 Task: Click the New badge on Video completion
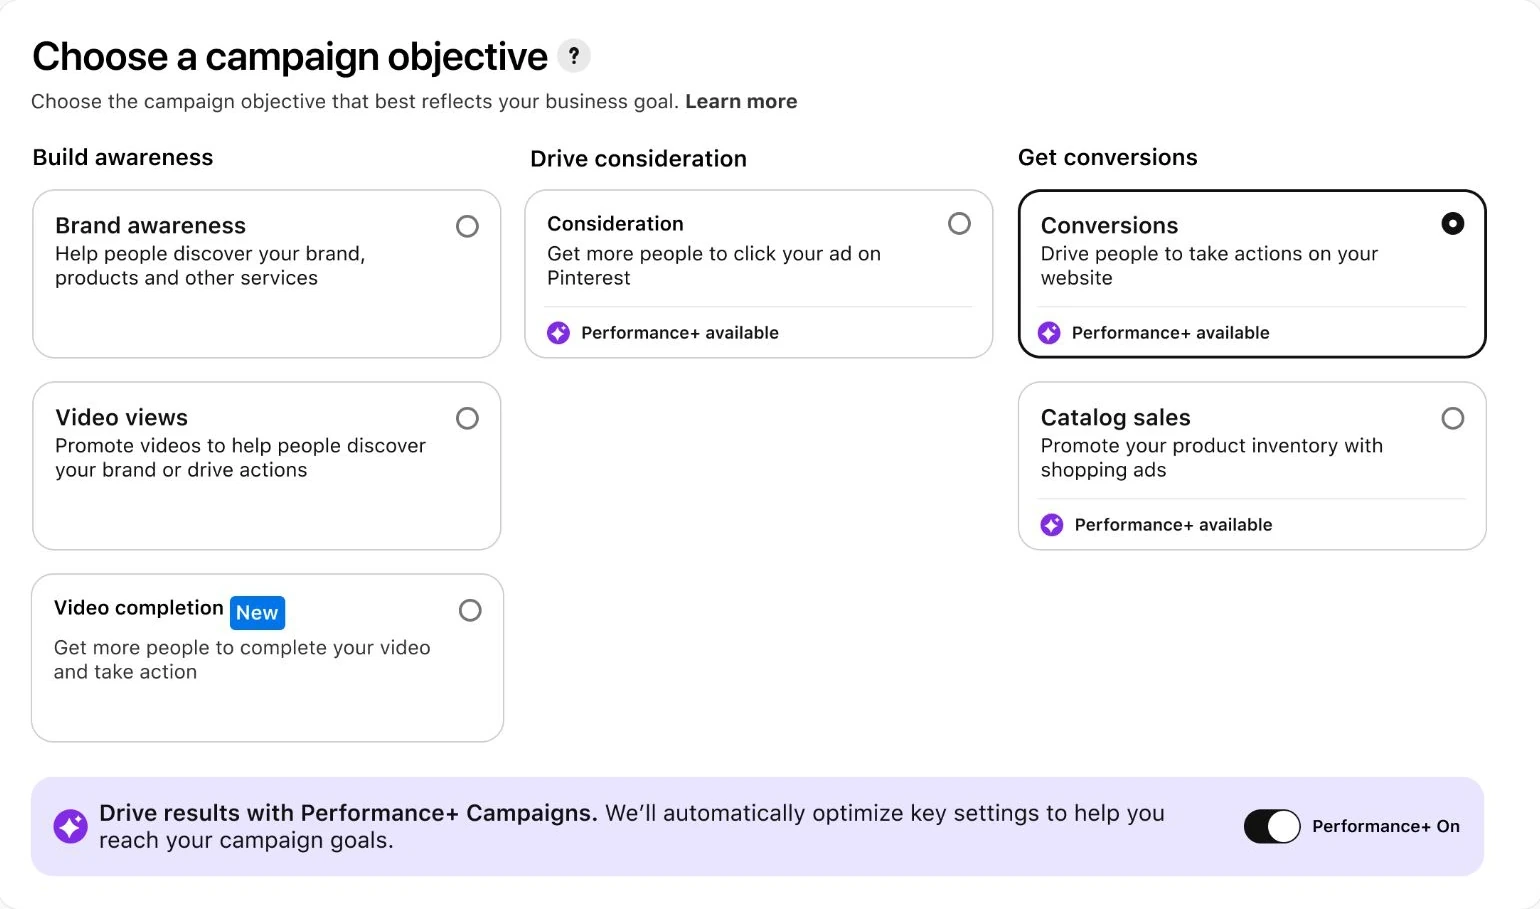(257, 613)
